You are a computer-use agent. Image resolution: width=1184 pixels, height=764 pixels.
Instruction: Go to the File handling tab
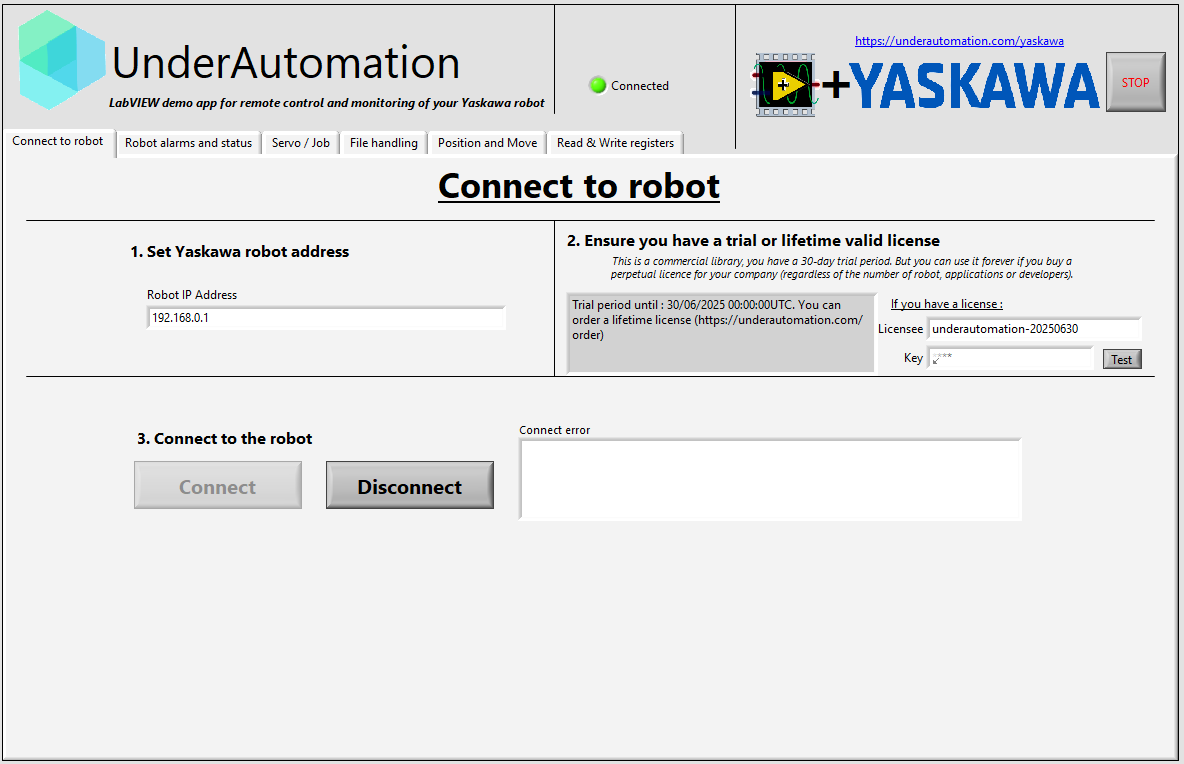(x=384, y=143)
